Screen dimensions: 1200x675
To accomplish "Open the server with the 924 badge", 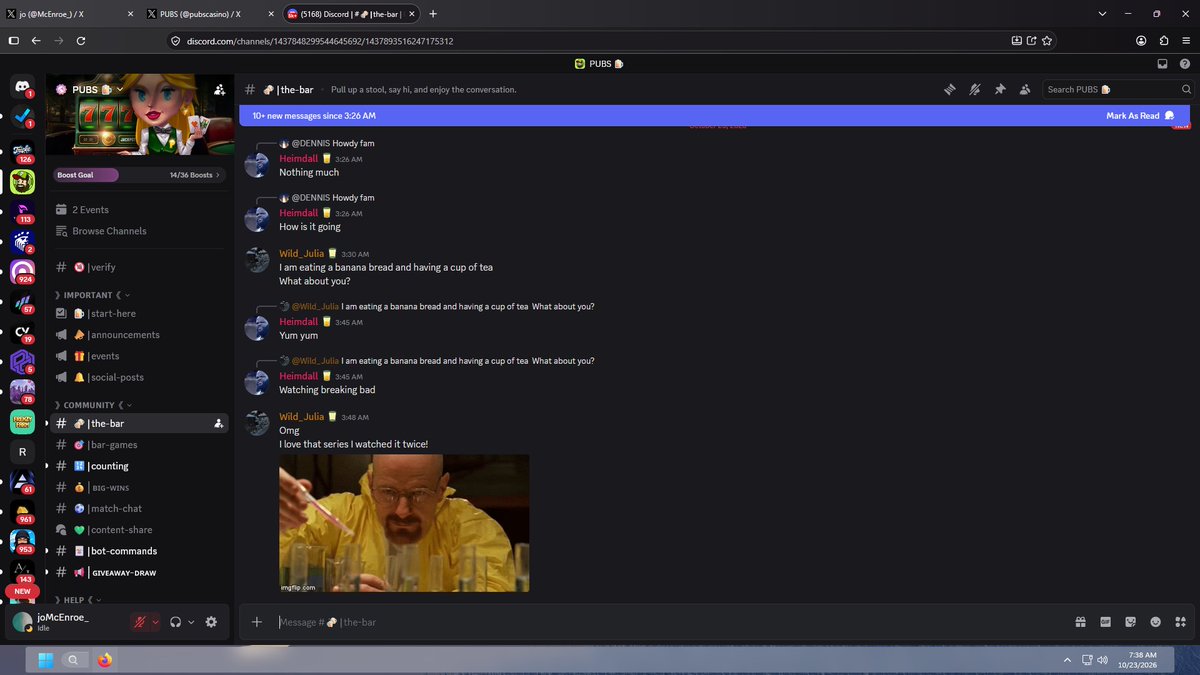I will point(22,271).
